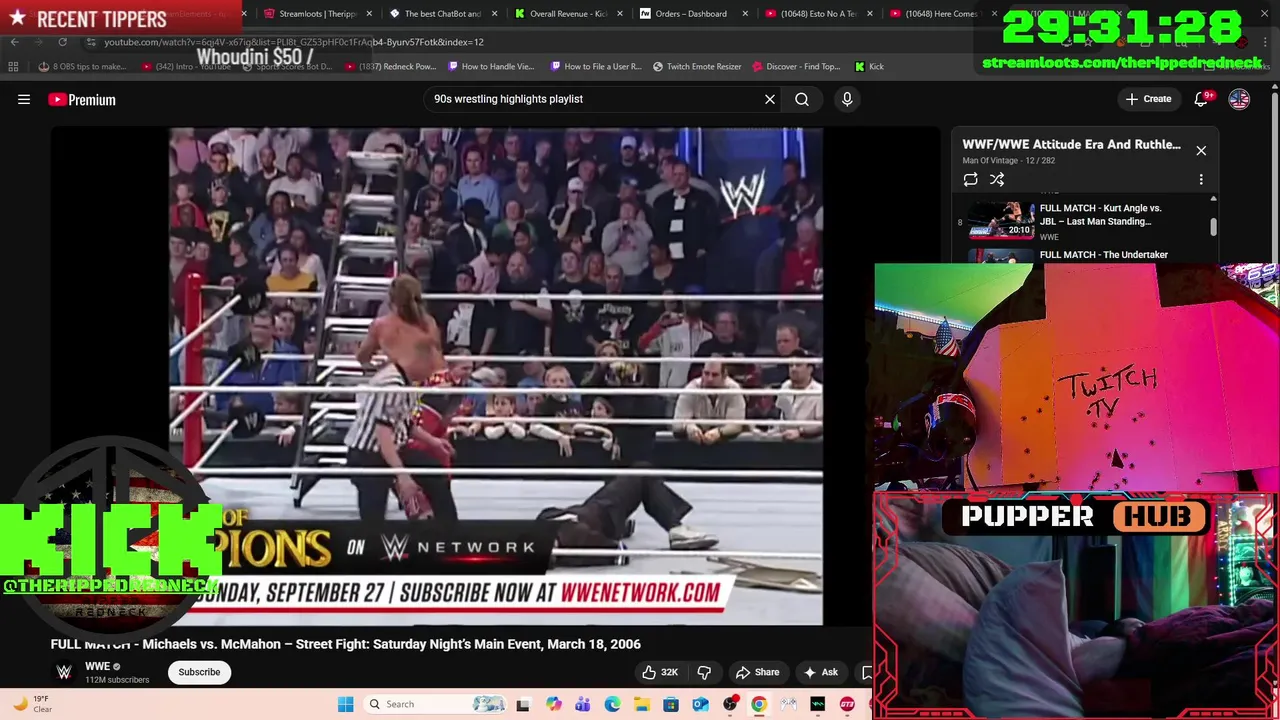Open Redneck Pow... bookmark

click(390, 66)
